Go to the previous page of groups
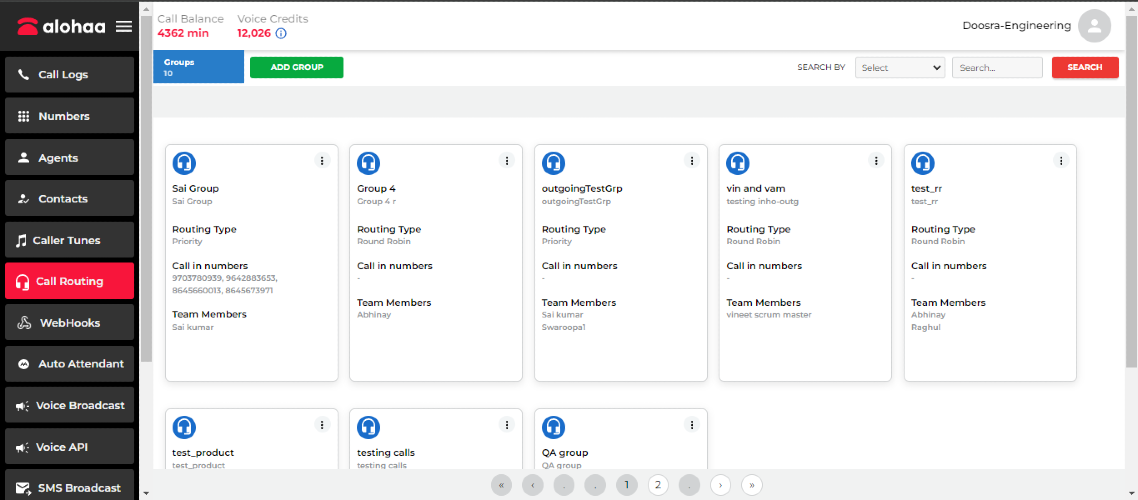 click(x=532, y=485)
